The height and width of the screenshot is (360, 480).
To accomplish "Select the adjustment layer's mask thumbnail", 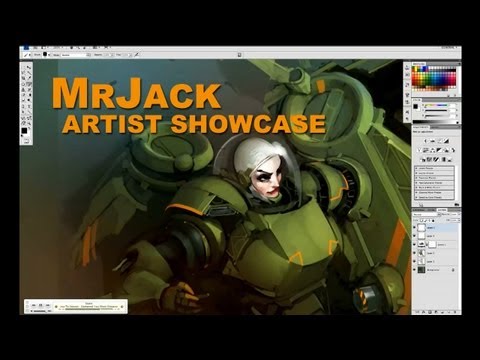I will click(x=432, y=245).
